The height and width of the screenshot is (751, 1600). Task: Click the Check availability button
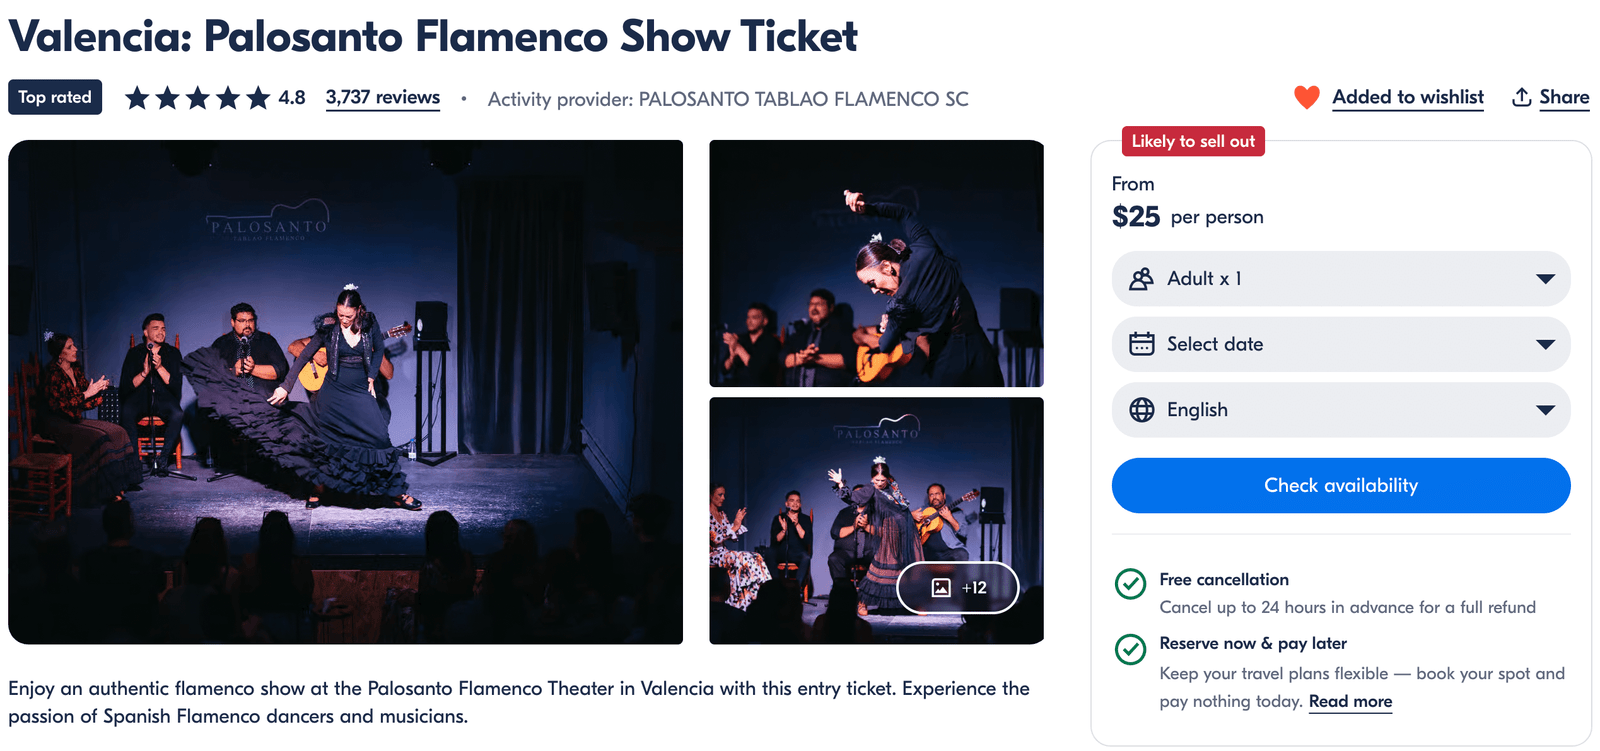point(1340,485)
